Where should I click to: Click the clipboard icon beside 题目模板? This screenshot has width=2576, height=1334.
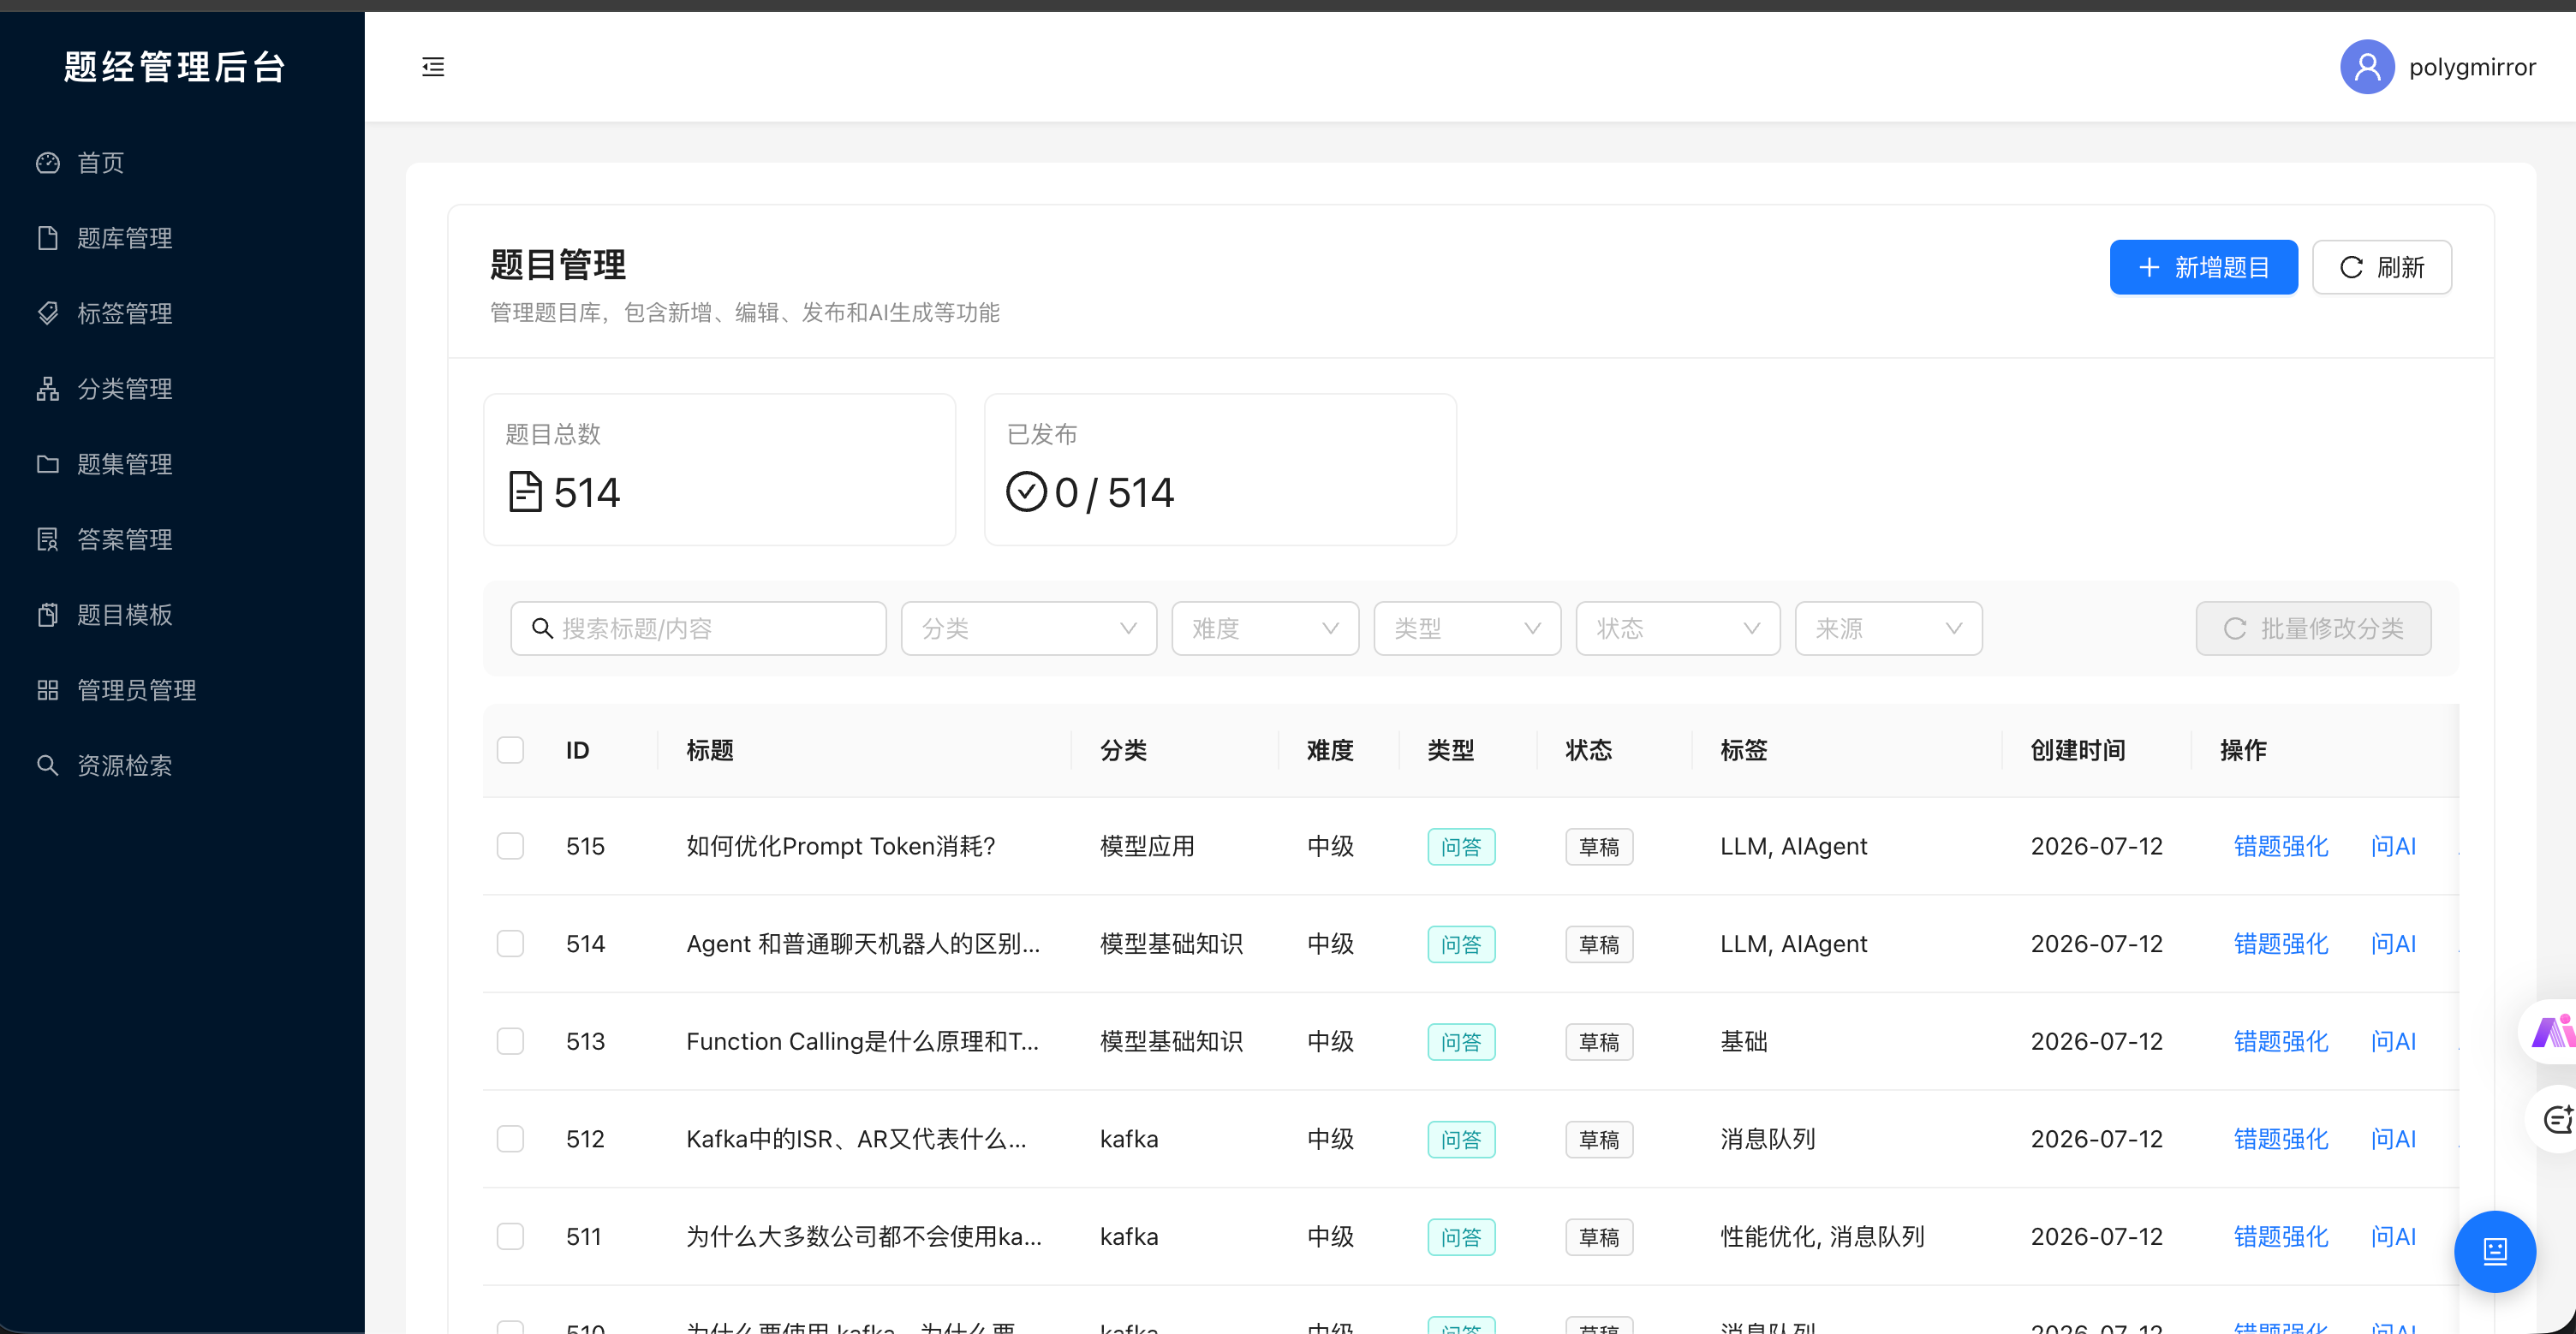click(x=47, y=614)
